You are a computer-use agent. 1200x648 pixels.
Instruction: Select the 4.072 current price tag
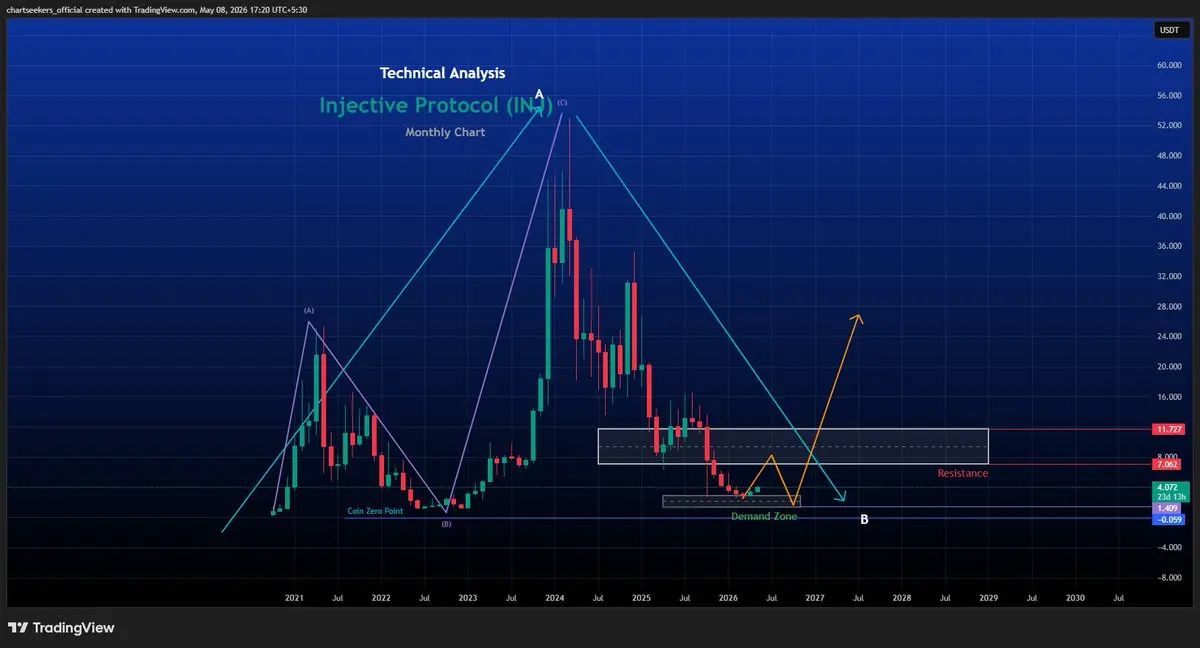1166,487
